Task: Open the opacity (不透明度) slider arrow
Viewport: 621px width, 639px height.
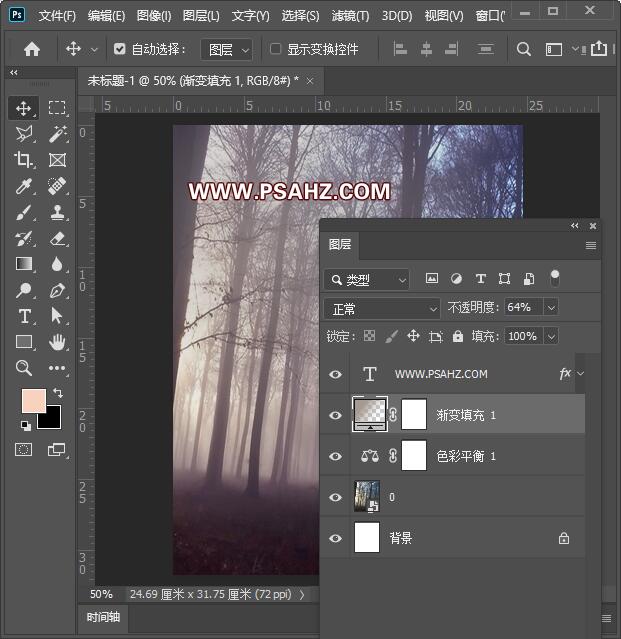Action: (551, 307)
